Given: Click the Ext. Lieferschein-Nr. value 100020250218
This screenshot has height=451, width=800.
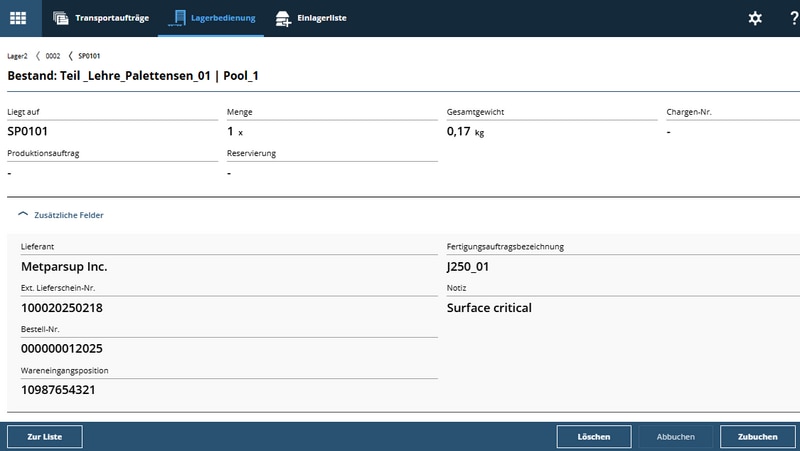Looking at the screenshot, I should click(62, 308).
